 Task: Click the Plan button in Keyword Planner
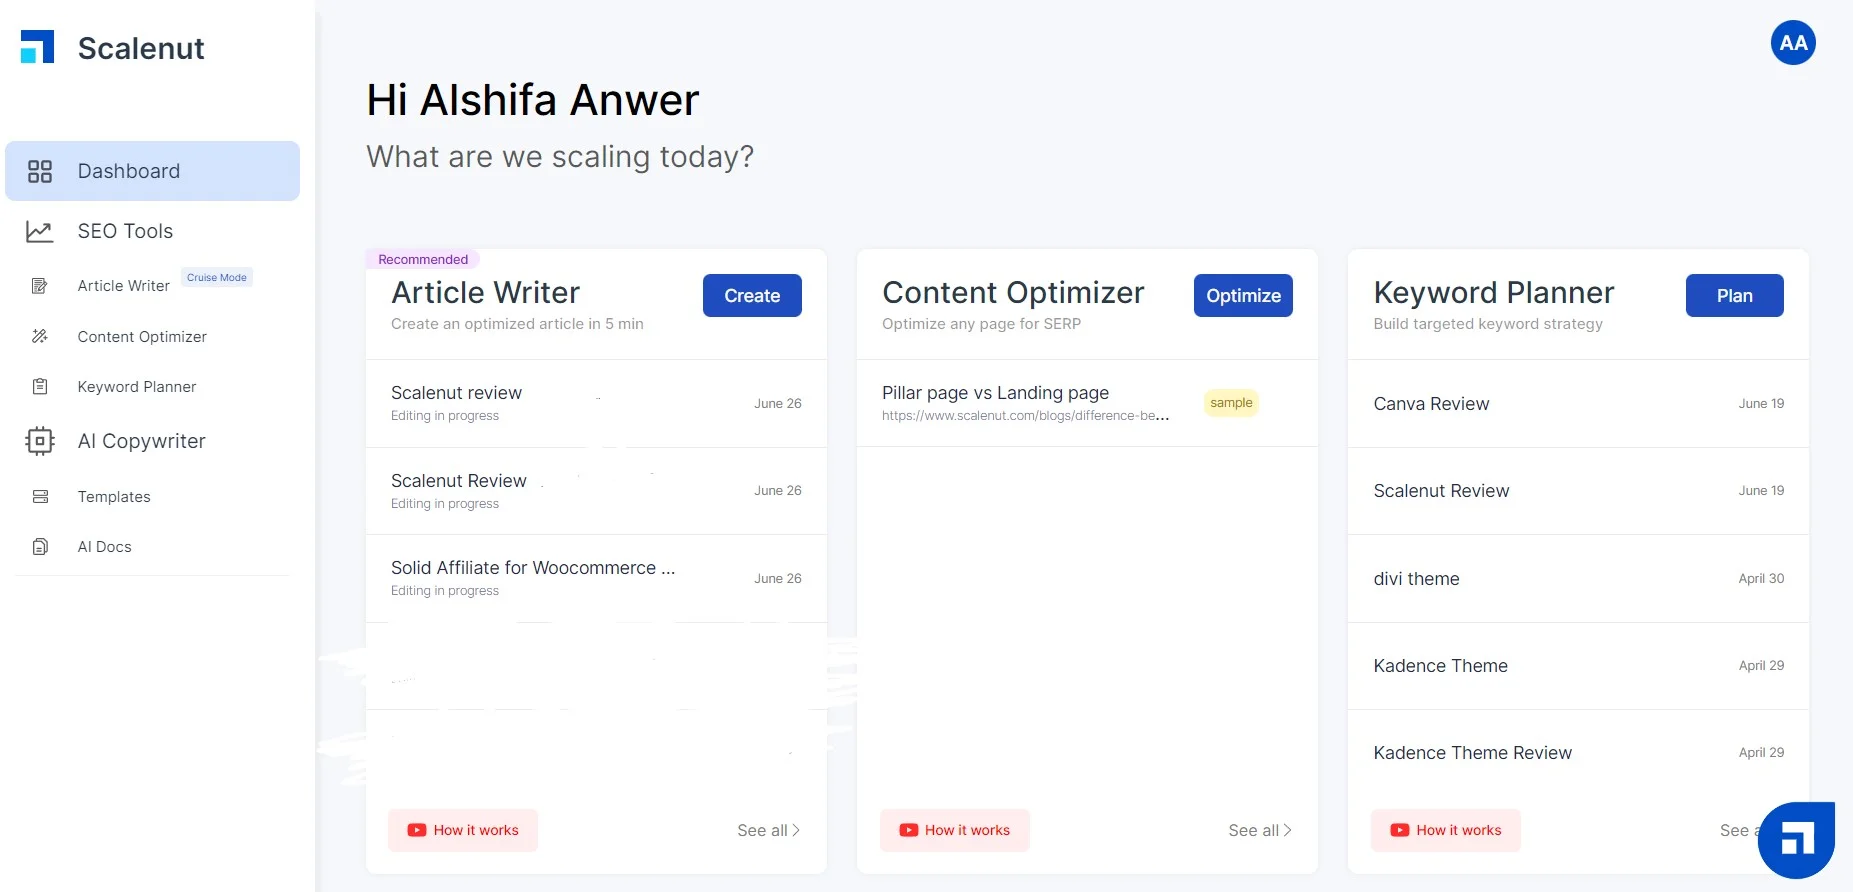pos(1734,295)
